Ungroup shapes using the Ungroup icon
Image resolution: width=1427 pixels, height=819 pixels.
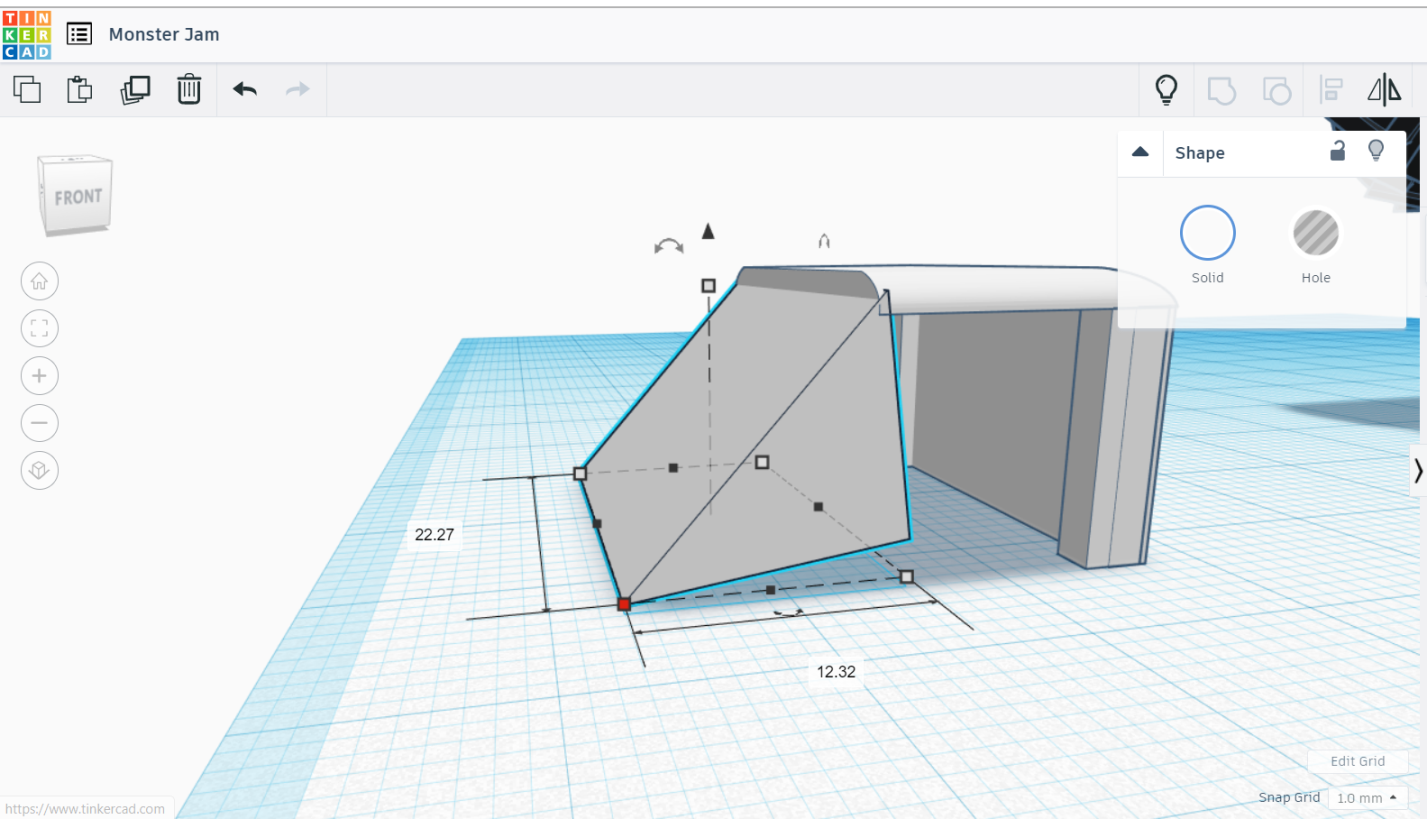coord(1277,91)
